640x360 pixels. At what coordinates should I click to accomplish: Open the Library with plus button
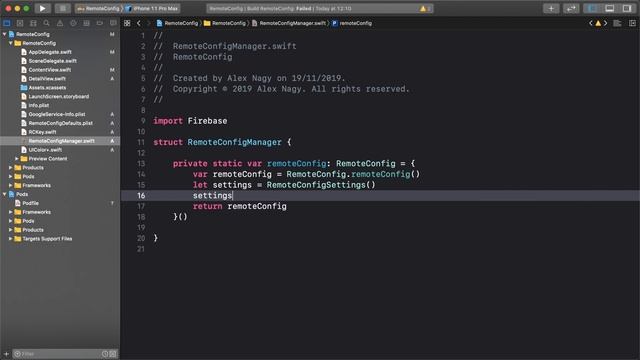551,8
